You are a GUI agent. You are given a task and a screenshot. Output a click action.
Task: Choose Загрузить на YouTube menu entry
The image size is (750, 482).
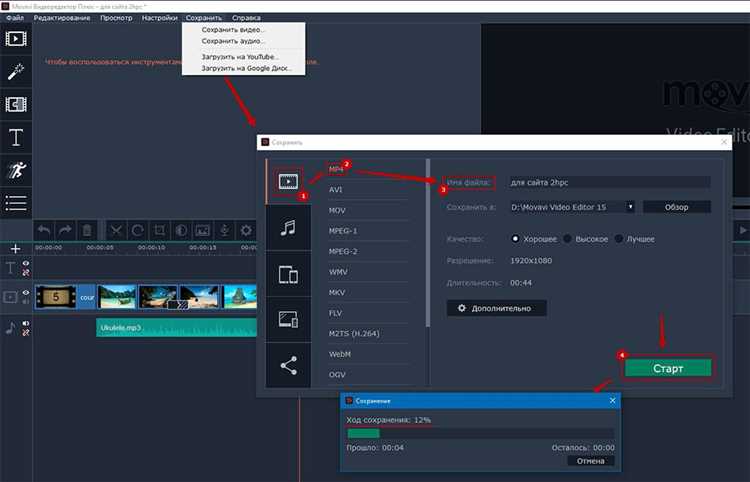243,57
